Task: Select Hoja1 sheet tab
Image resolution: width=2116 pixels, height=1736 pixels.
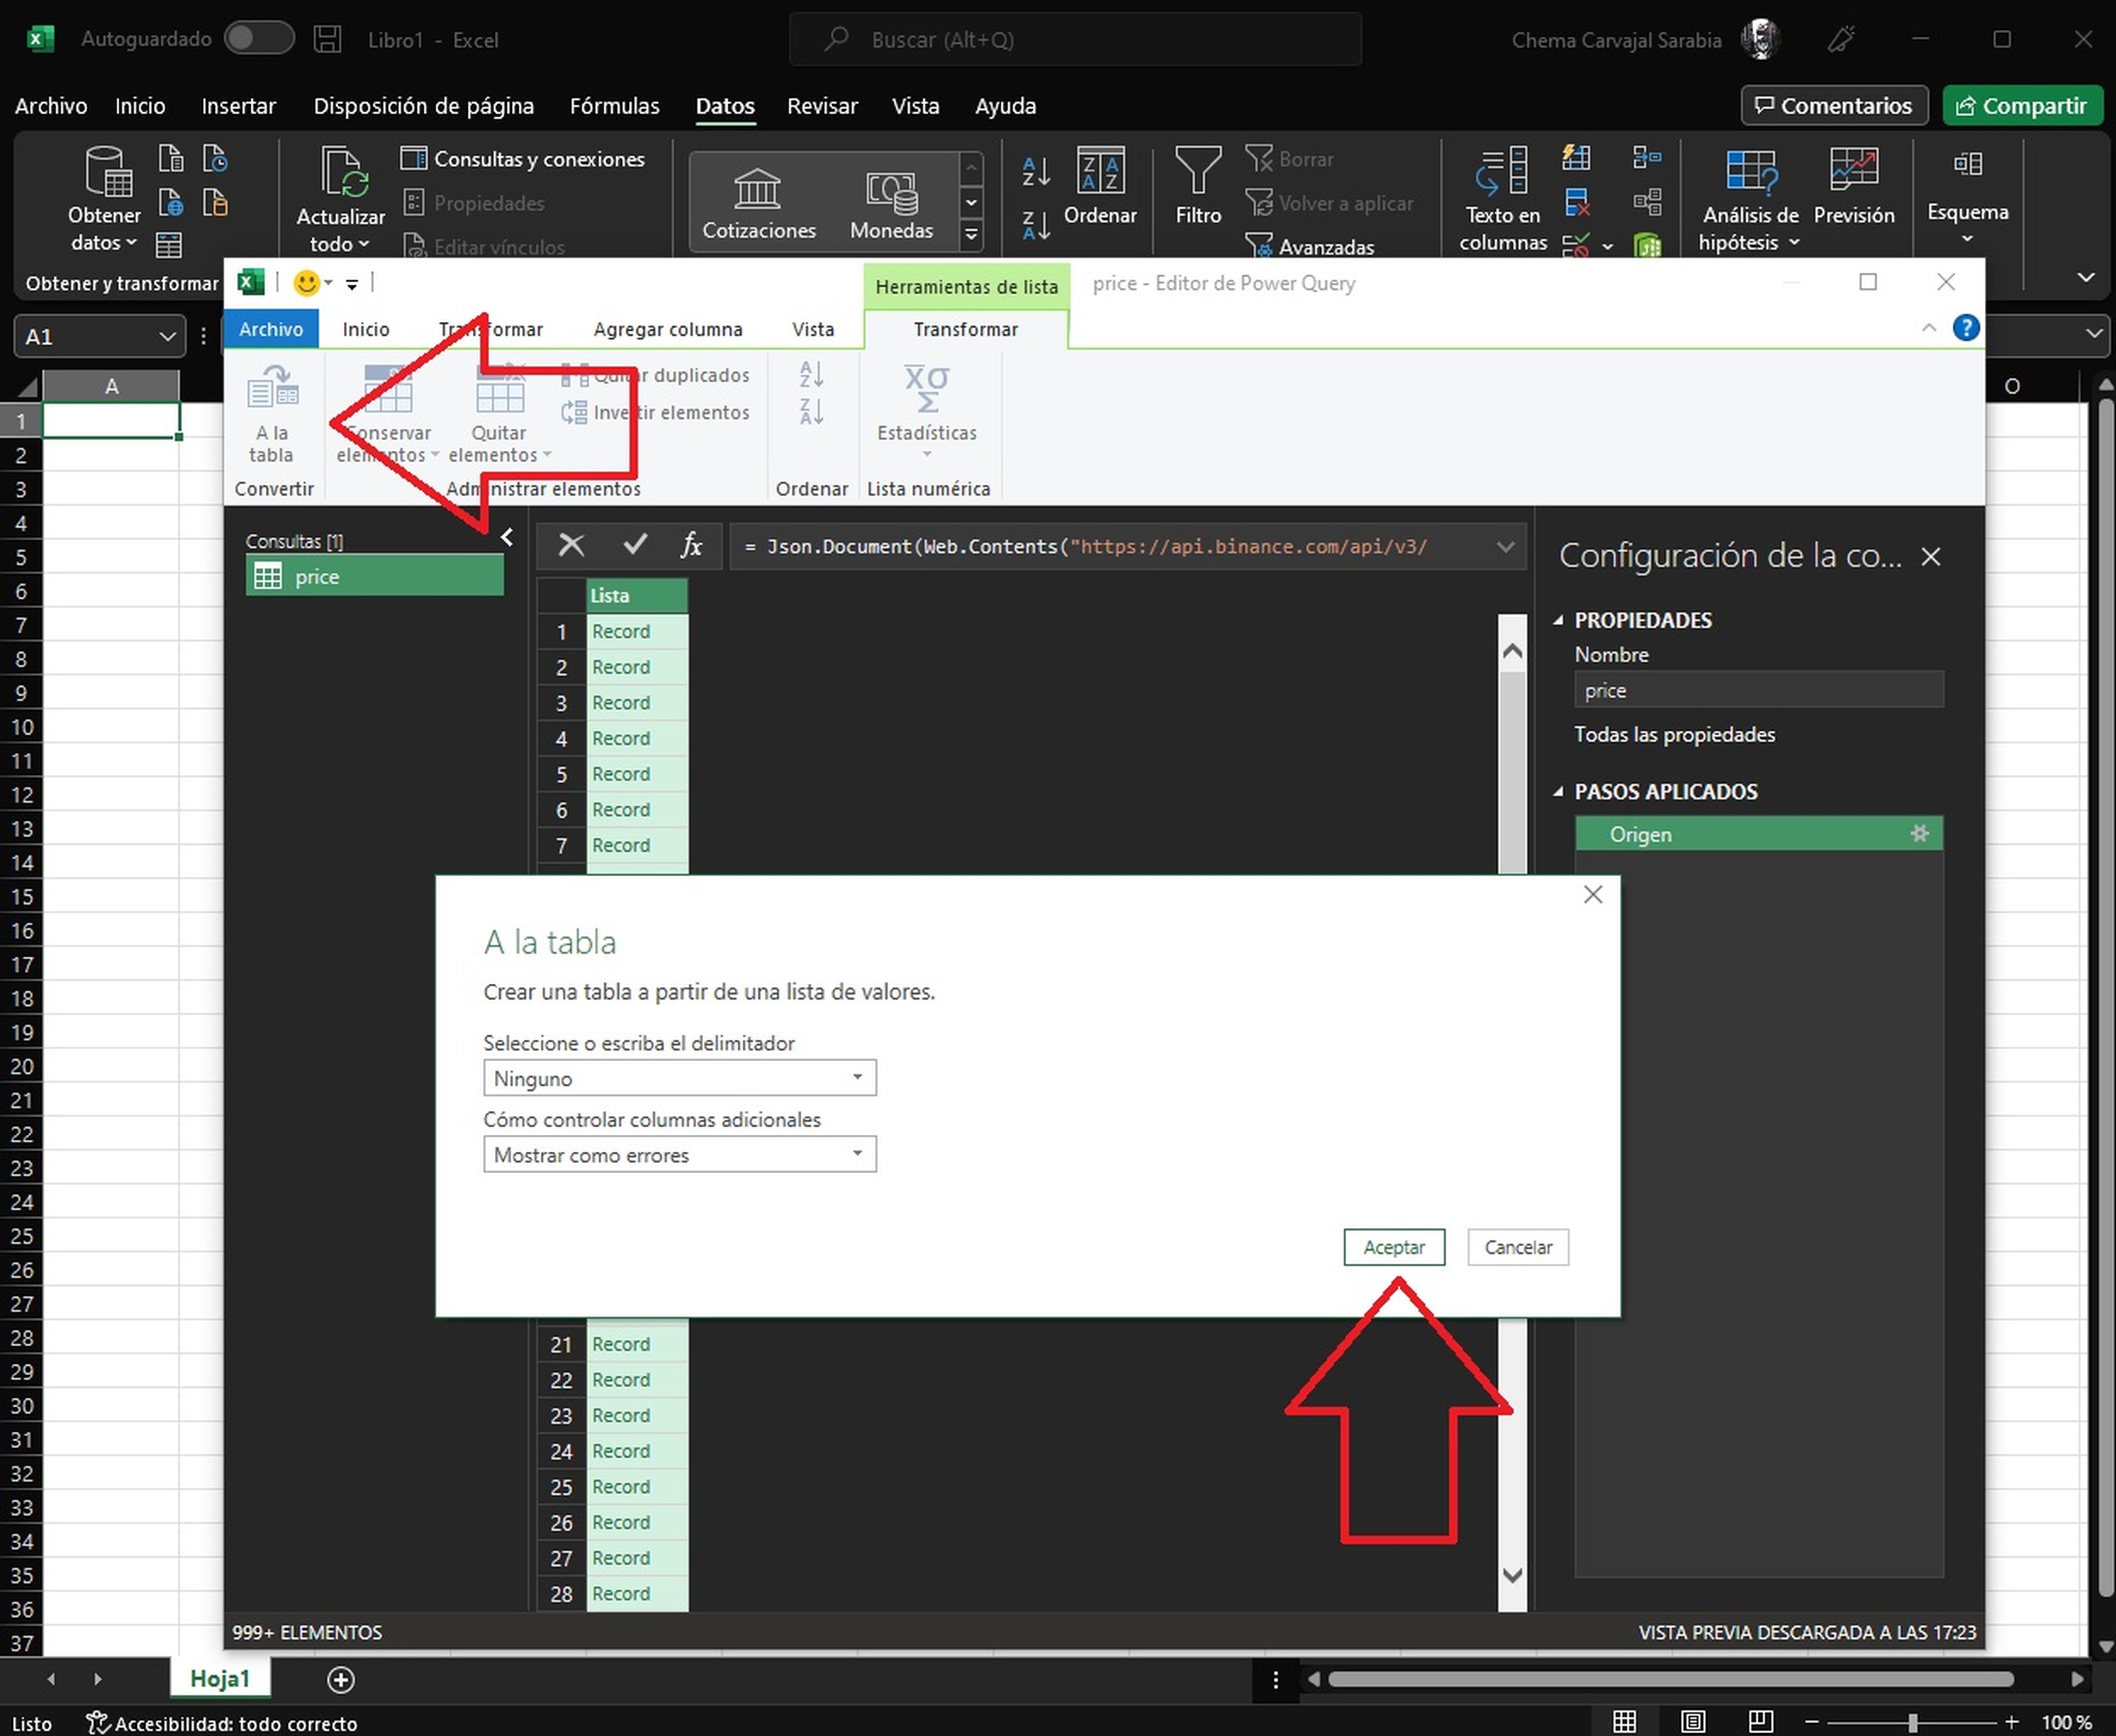Action: point(220,1679)
